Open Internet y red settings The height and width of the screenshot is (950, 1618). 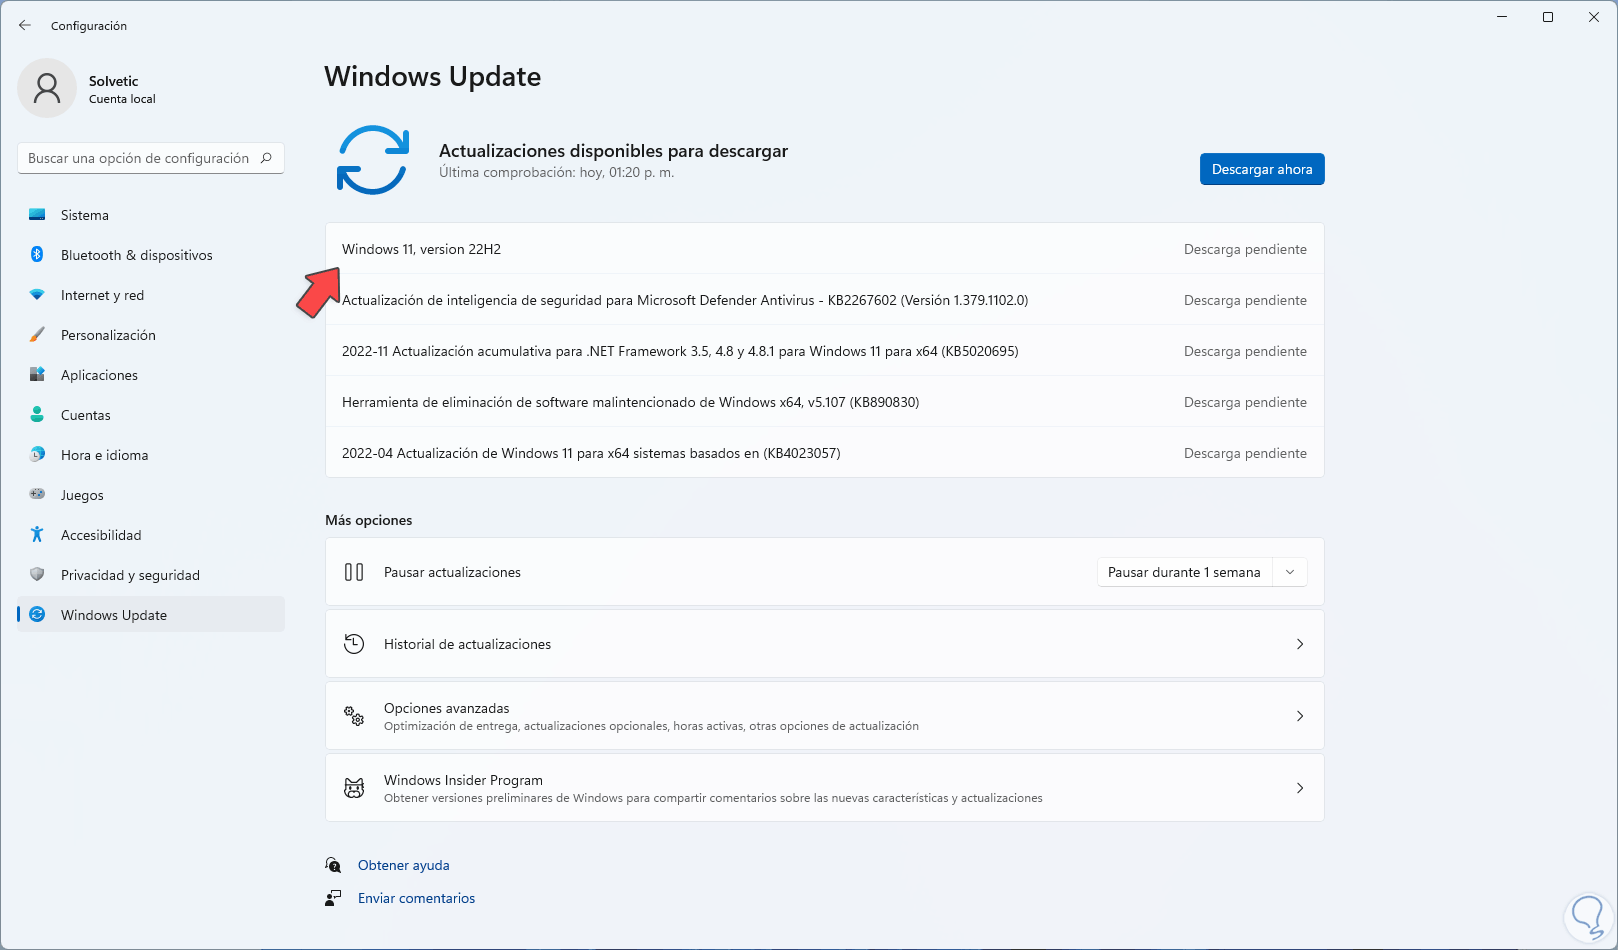coord(151,295)
